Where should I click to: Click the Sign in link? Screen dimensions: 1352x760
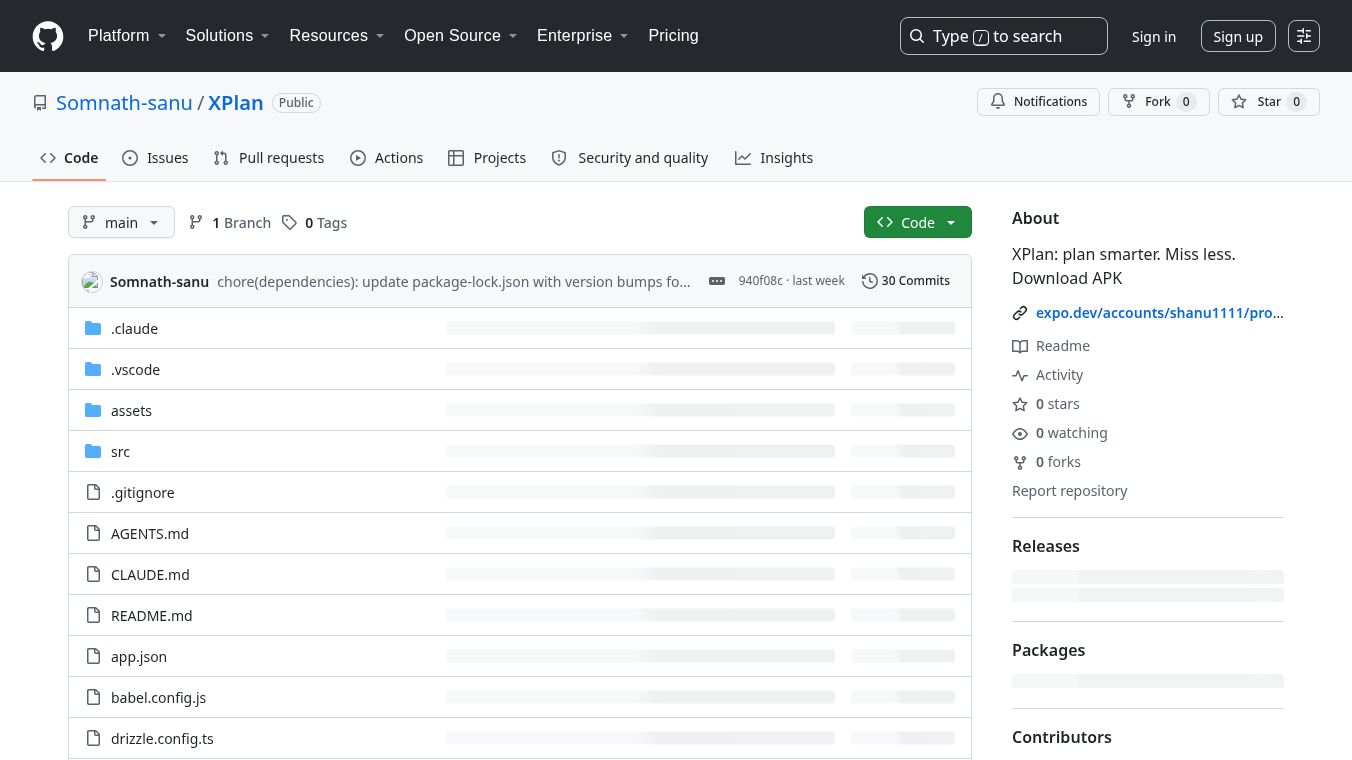point(1154,36)
